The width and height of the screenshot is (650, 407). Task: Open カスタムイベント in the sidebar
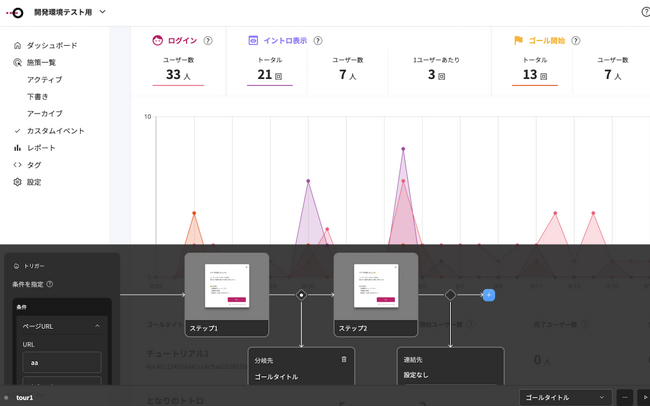pyautogui.click(x=55, y=131)
